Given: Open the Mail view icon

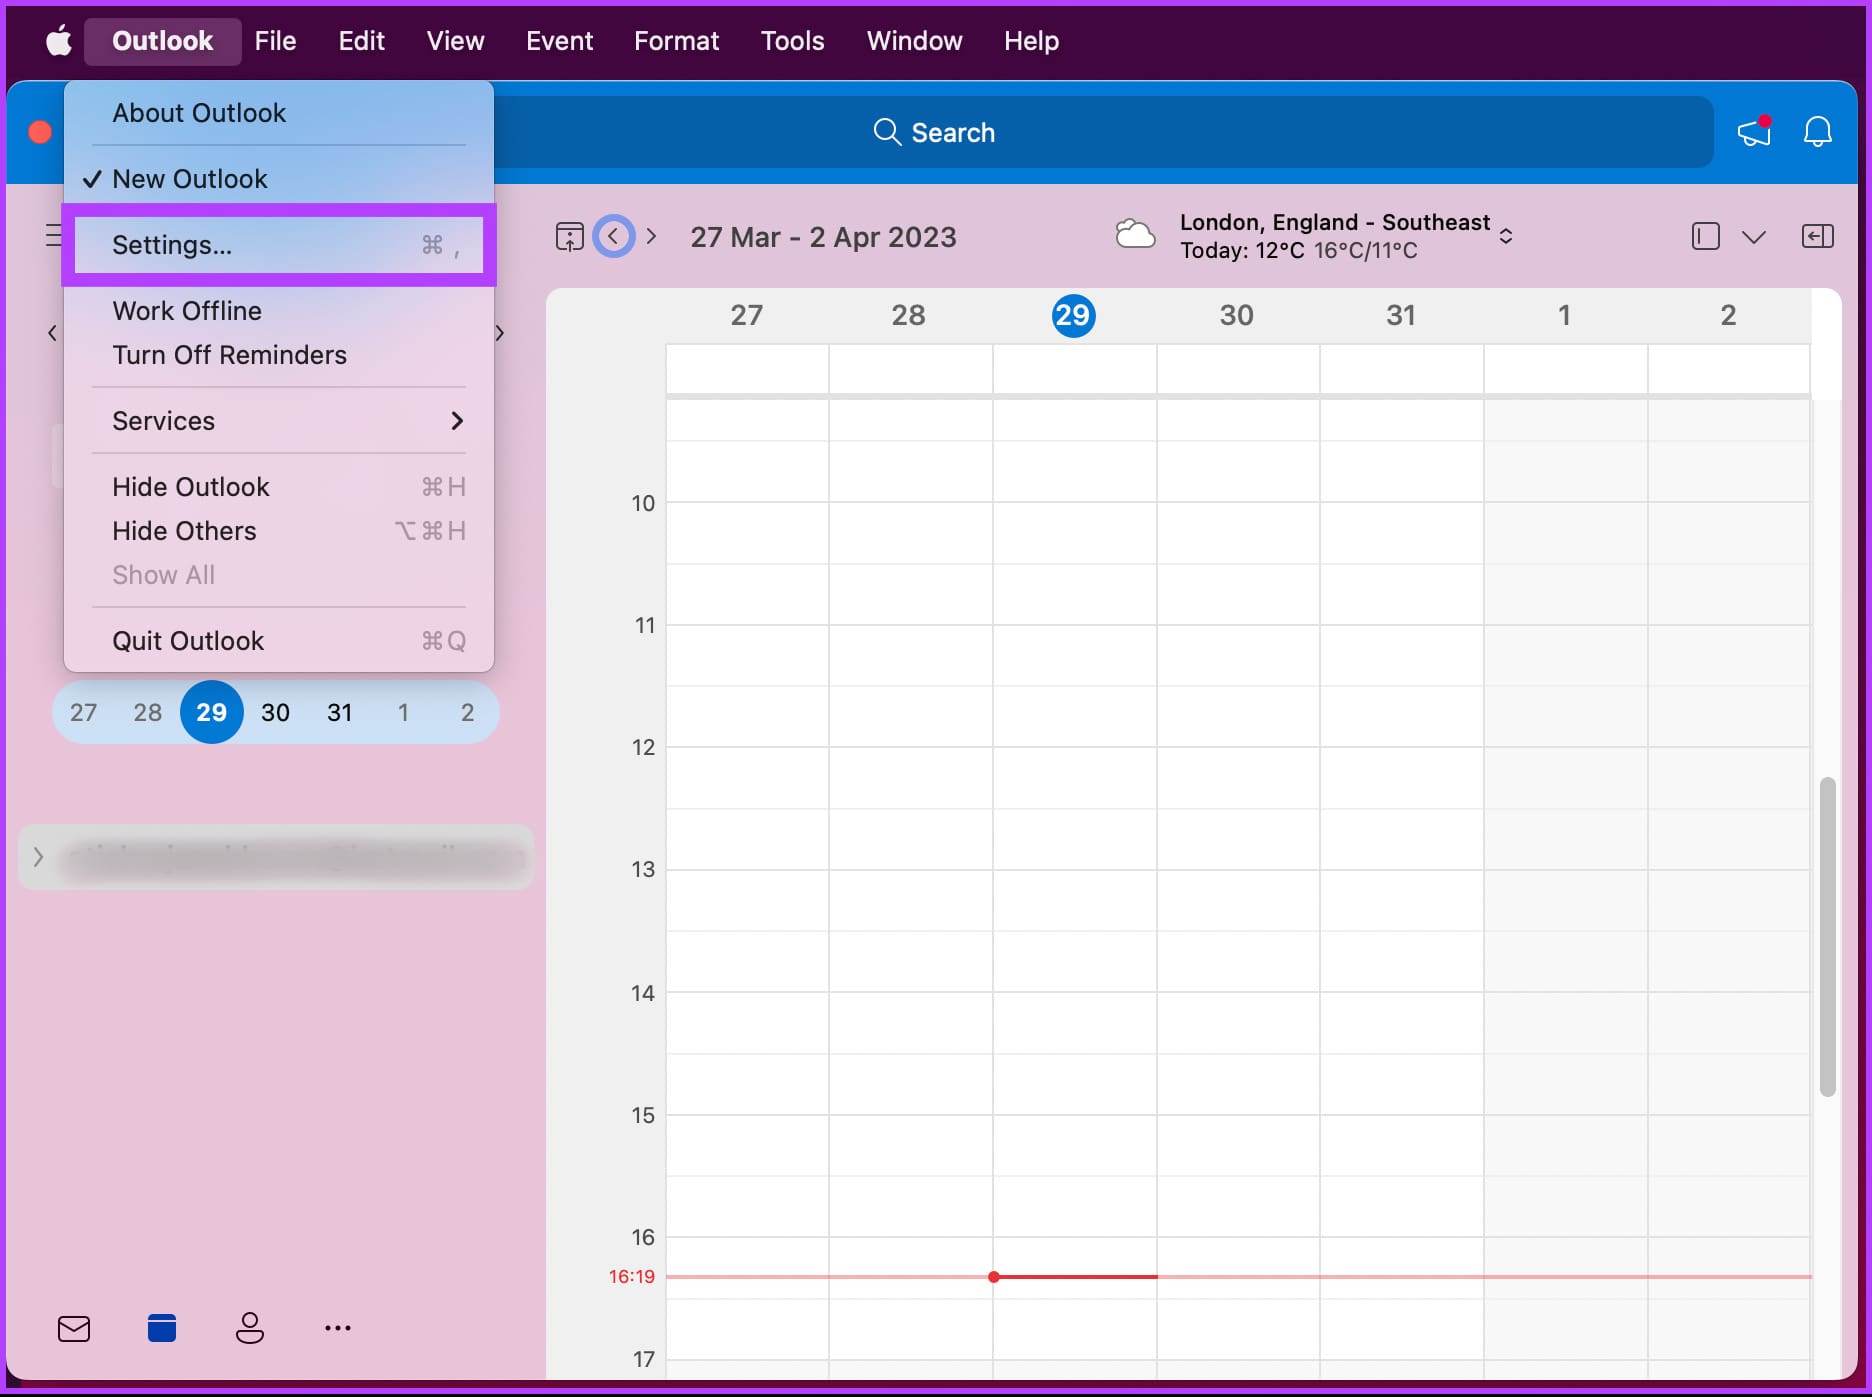Looking at the screenshot, I should coord(74,1328).
